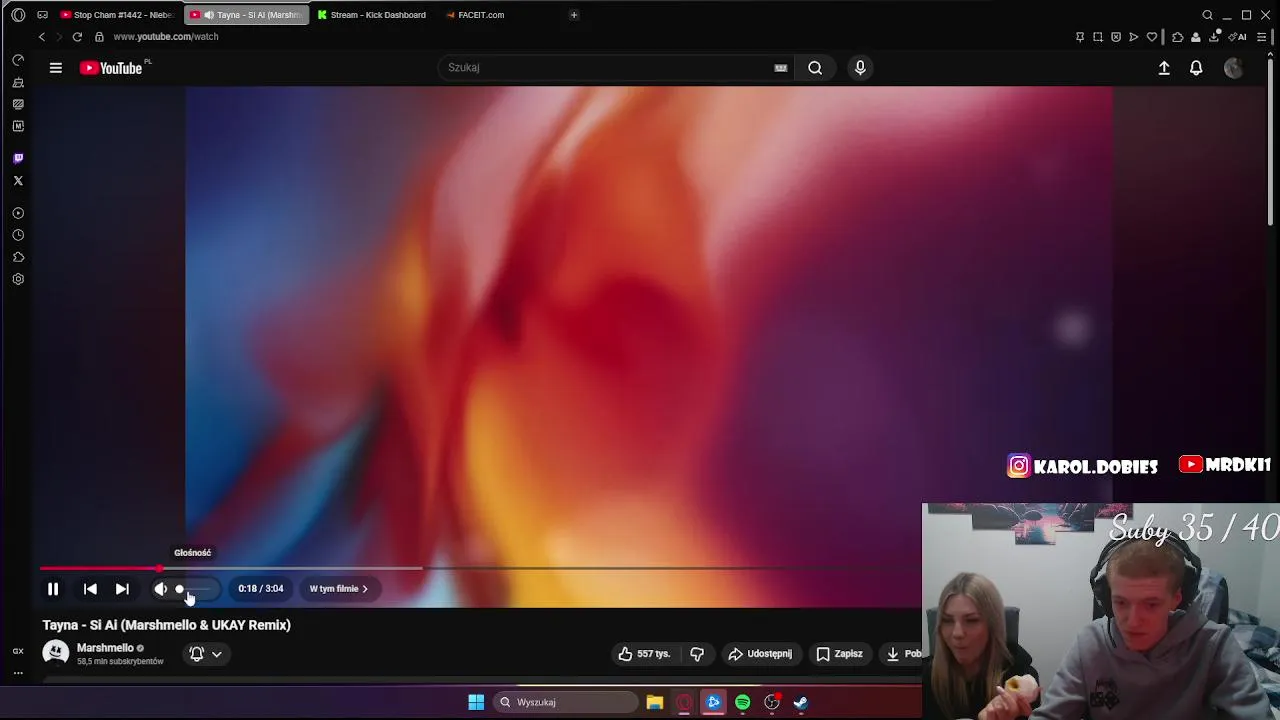Image resolution: width=1280 pixels, height=720 pixels.
Task: Click the Udostępnij share button
Action: [760, 654]
